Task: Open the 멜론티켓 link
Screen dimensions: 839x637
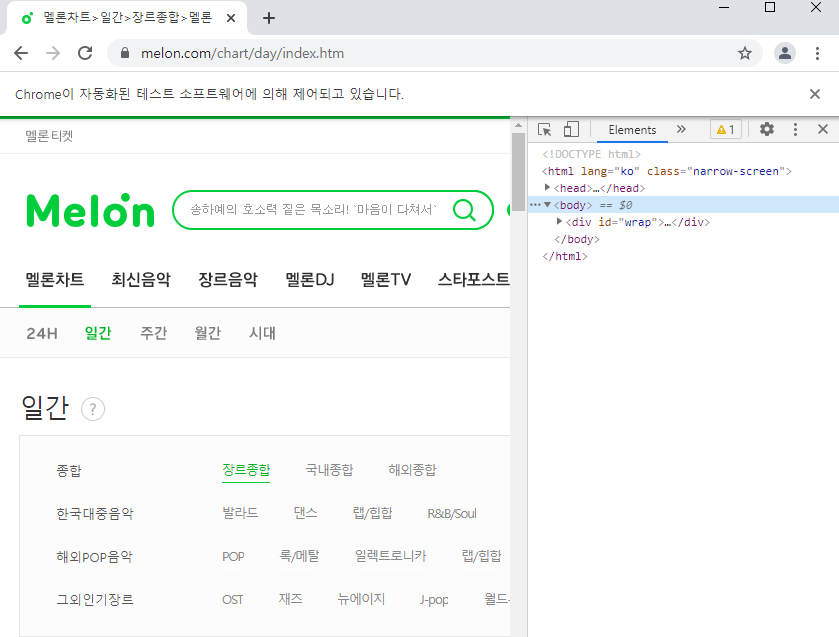Action: pyautogui.click(x=49, y=136)
